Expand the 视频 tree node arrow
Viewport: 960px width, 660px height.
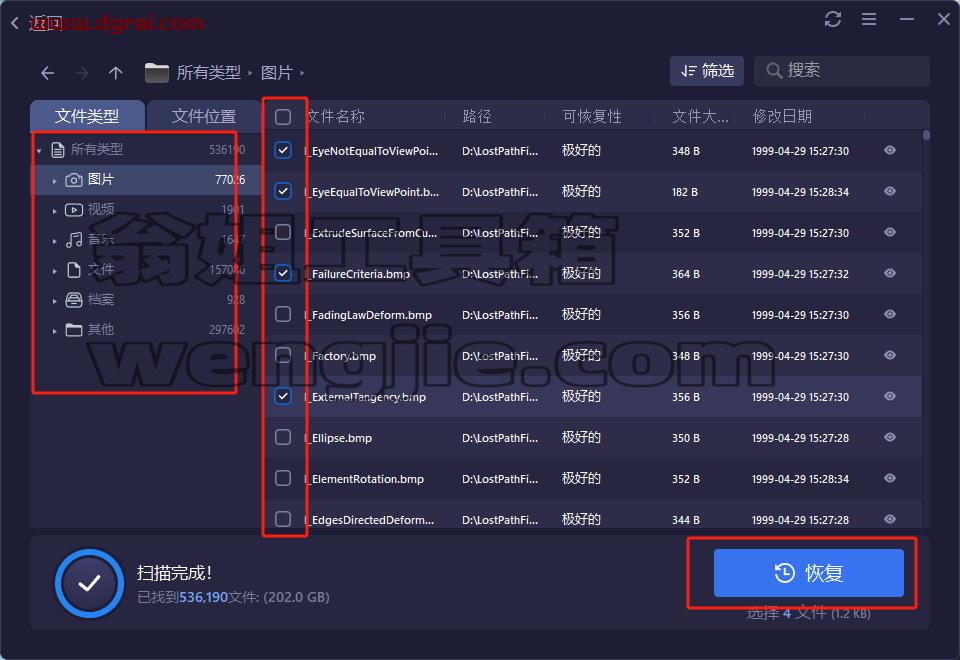pos(54,211)
